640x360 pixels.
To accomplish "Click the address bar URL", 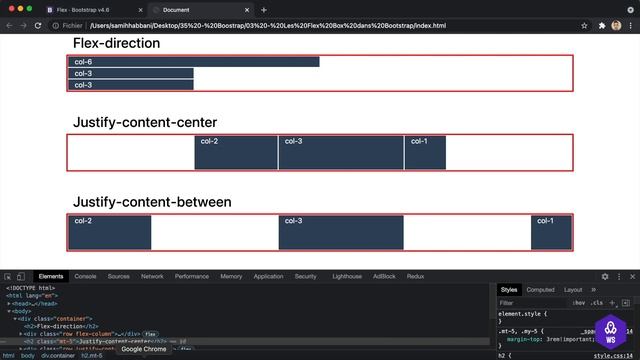I will point(268,26).
